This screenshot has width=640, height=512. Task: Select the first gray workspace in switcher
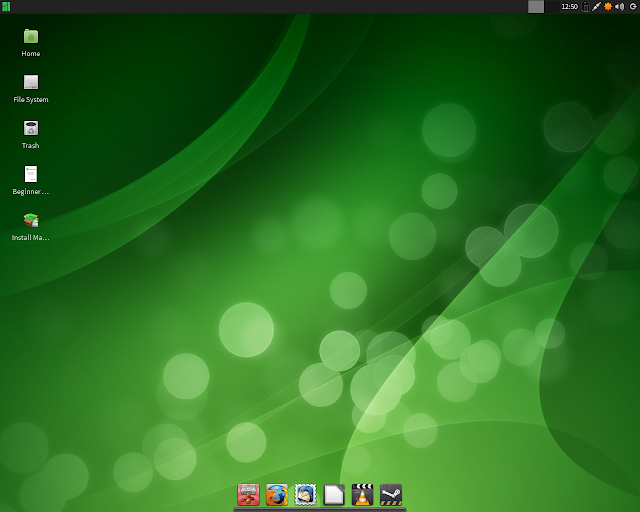536,7
